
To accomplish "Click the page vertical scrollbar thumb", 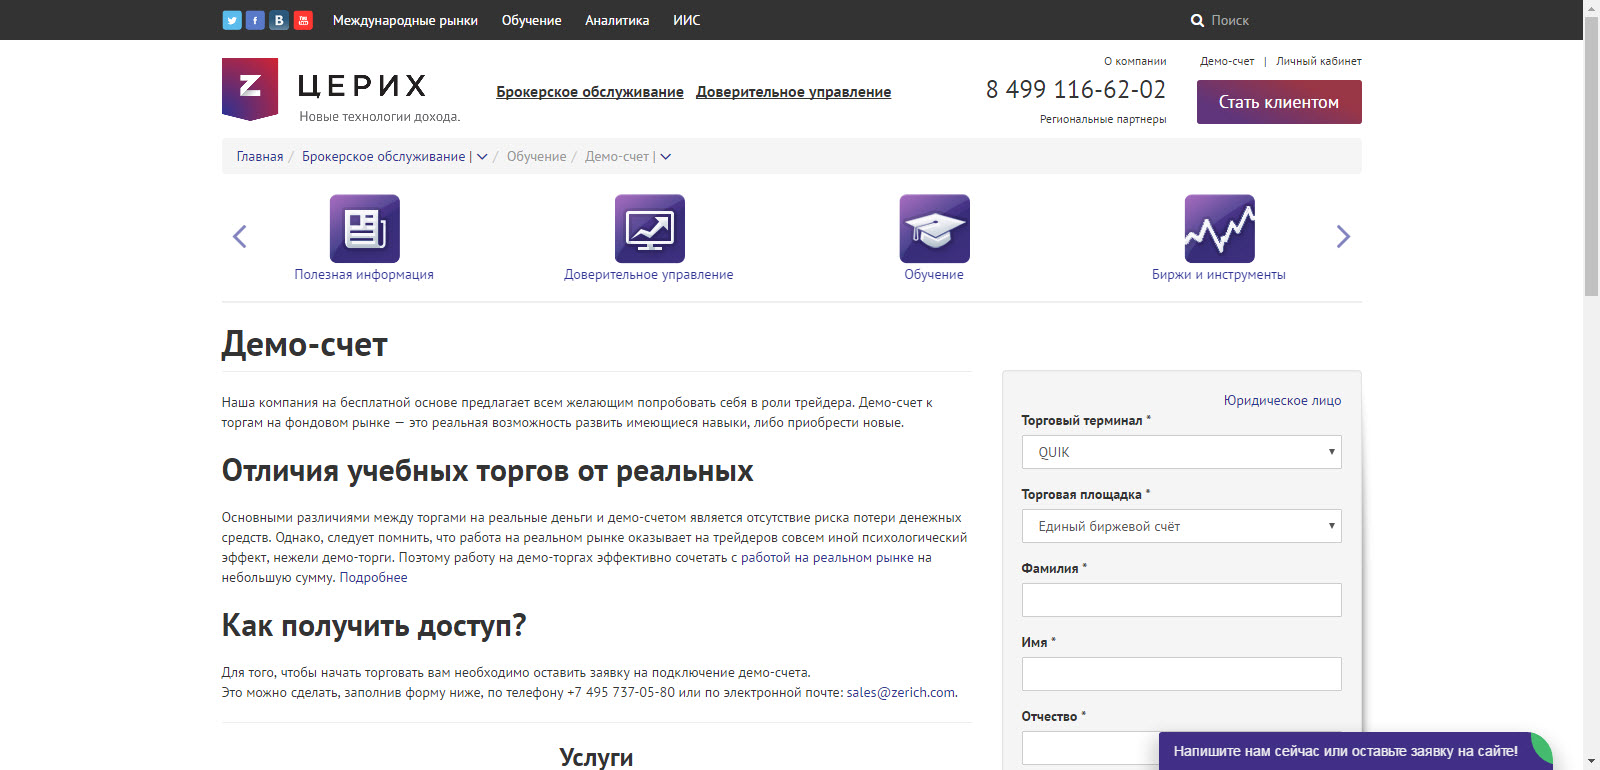I will coord(1592,156).
